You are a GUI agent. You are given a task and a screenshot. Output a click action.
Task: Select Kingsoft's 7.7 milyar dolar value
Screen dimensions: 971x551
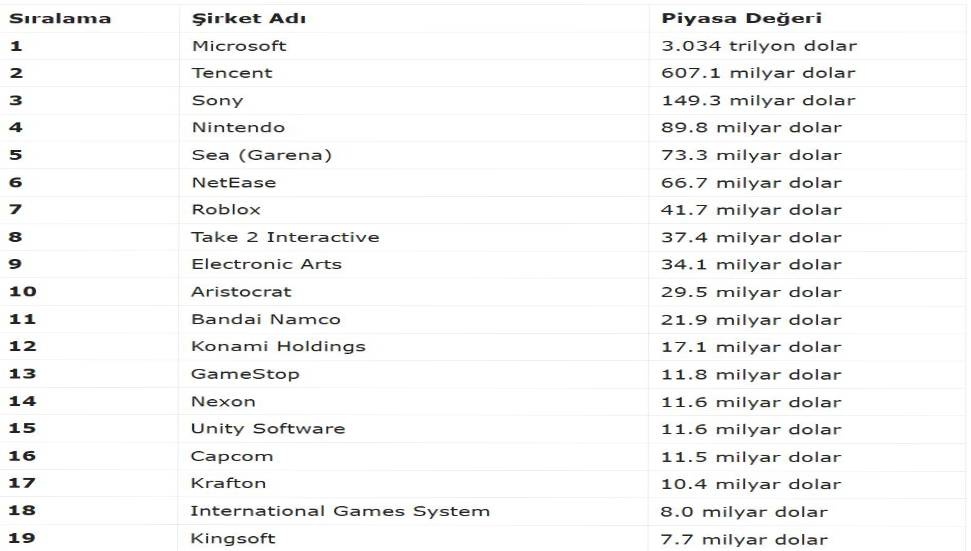(x=744, y=539)
